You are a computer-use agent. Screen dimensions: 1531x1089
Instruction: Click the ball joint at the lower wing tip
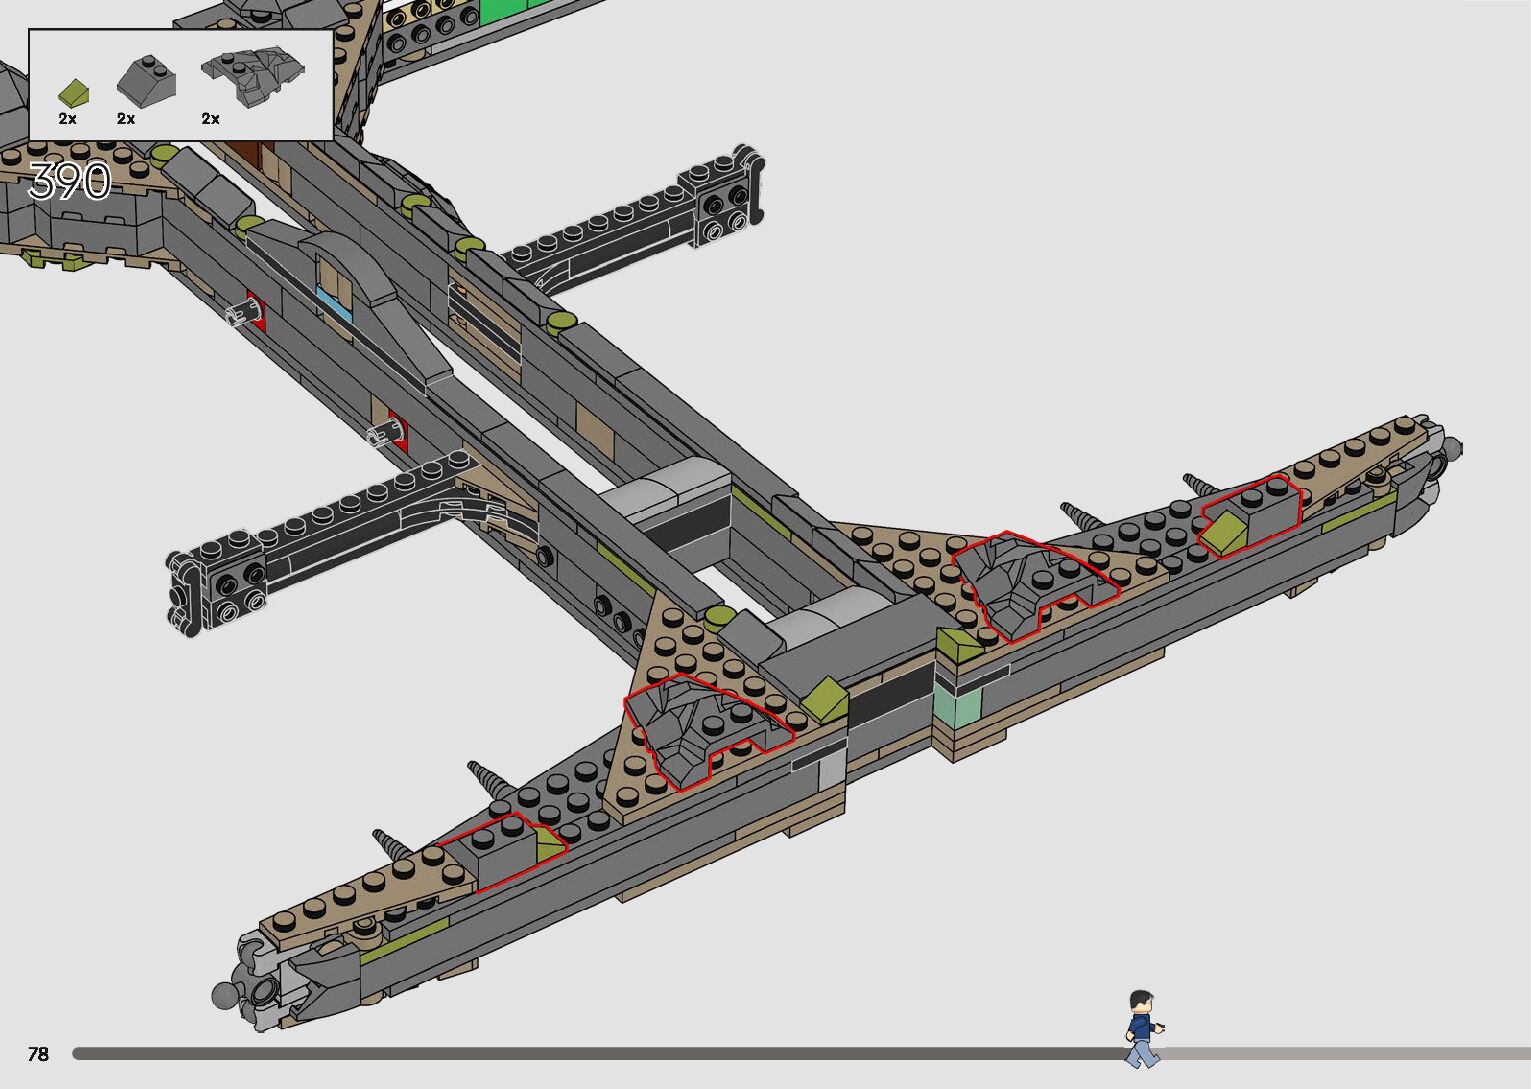225,995
